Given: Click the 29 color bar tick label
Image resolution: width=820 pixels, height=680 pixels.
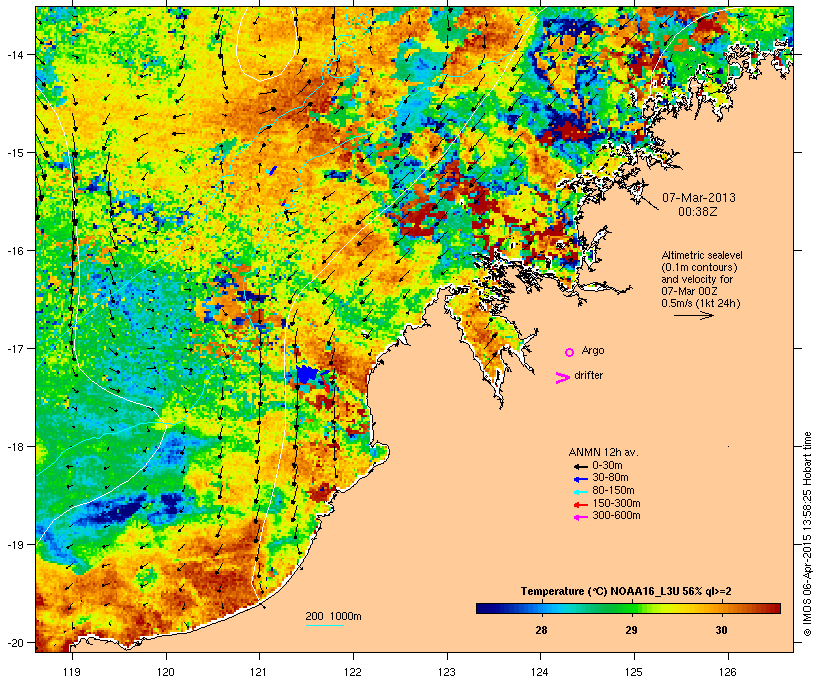Looking at the screenshot, I should [x=631, y=630].
